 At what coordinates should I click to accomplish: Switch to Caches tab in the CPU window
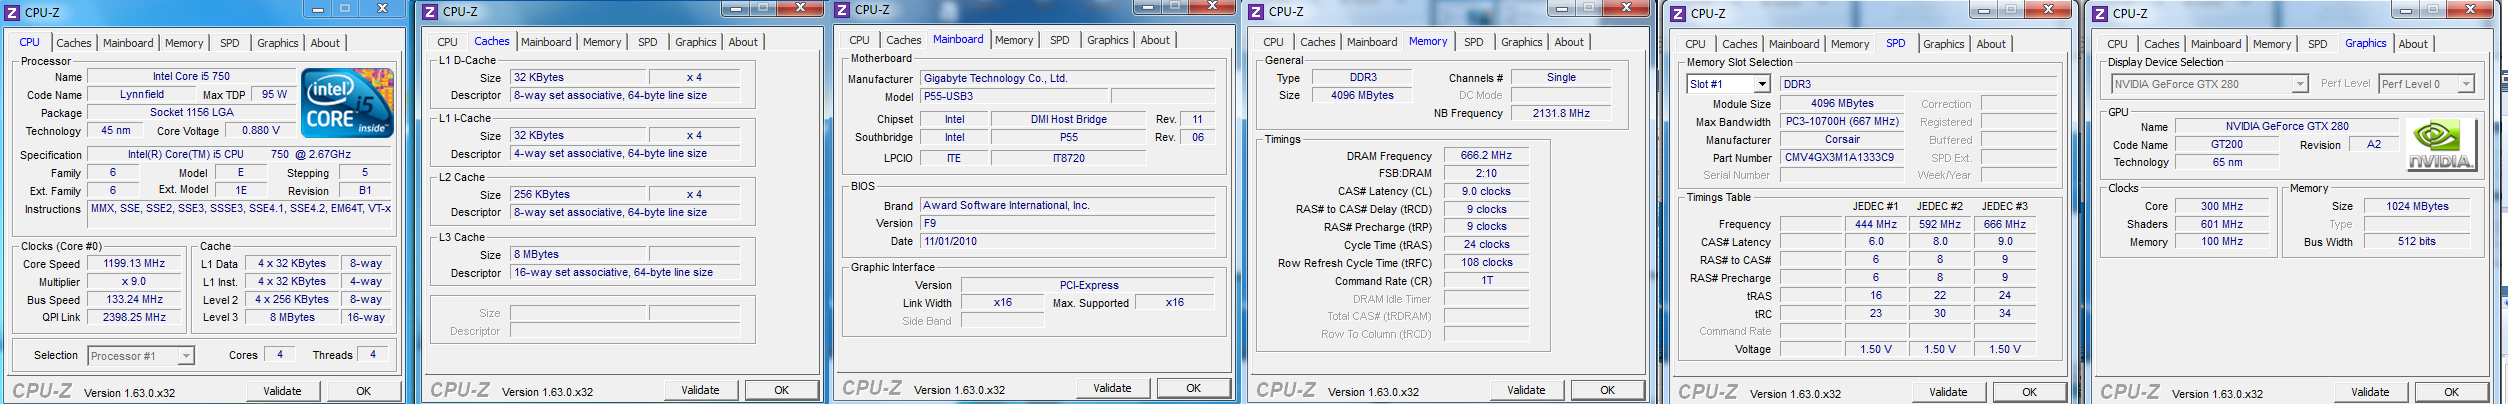tap(74, 43)
